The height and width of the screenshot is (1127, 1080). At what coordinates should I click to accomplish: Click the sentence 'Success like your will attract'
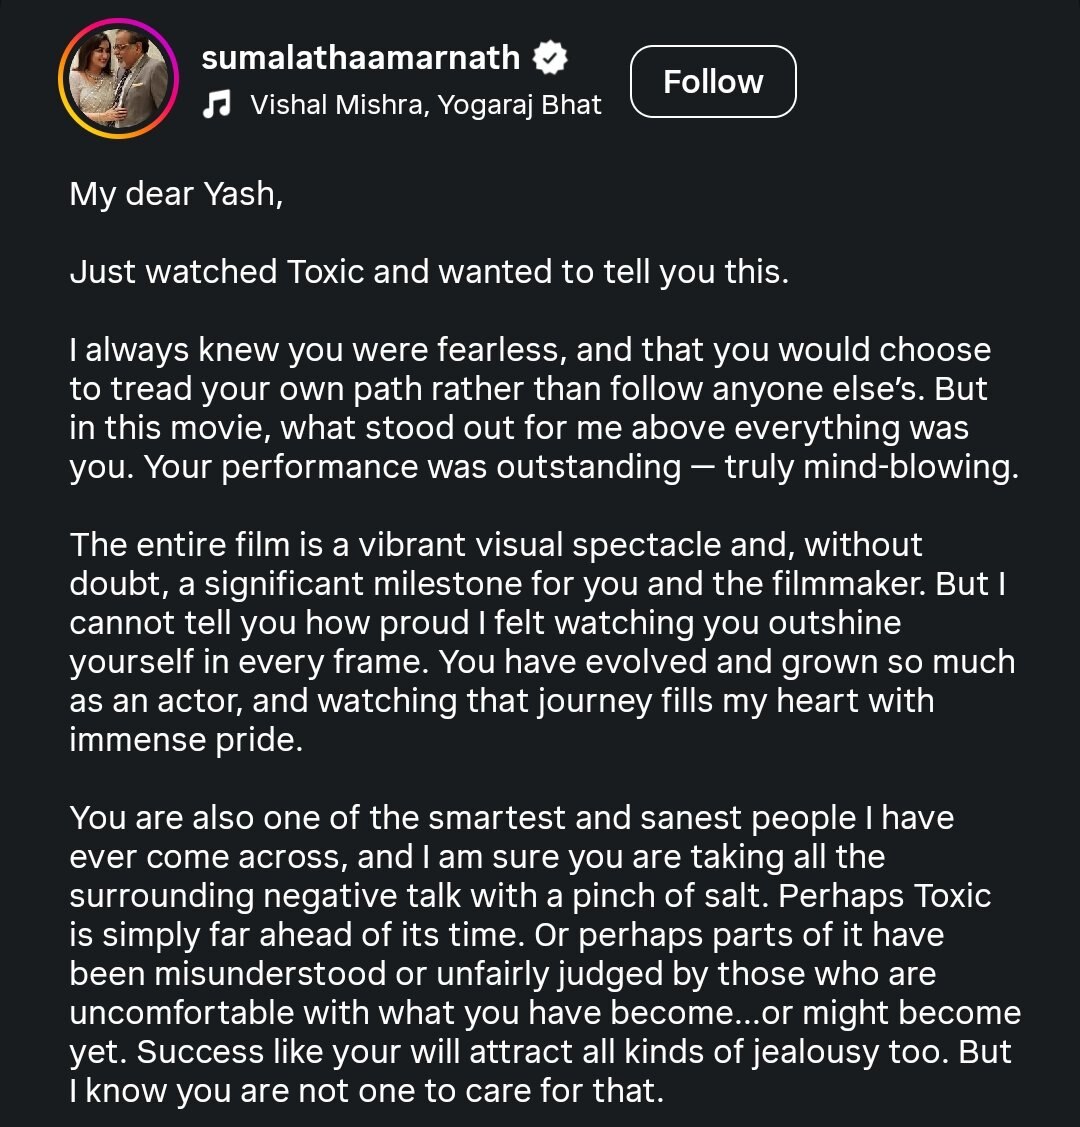click(x=545, y=1052)
